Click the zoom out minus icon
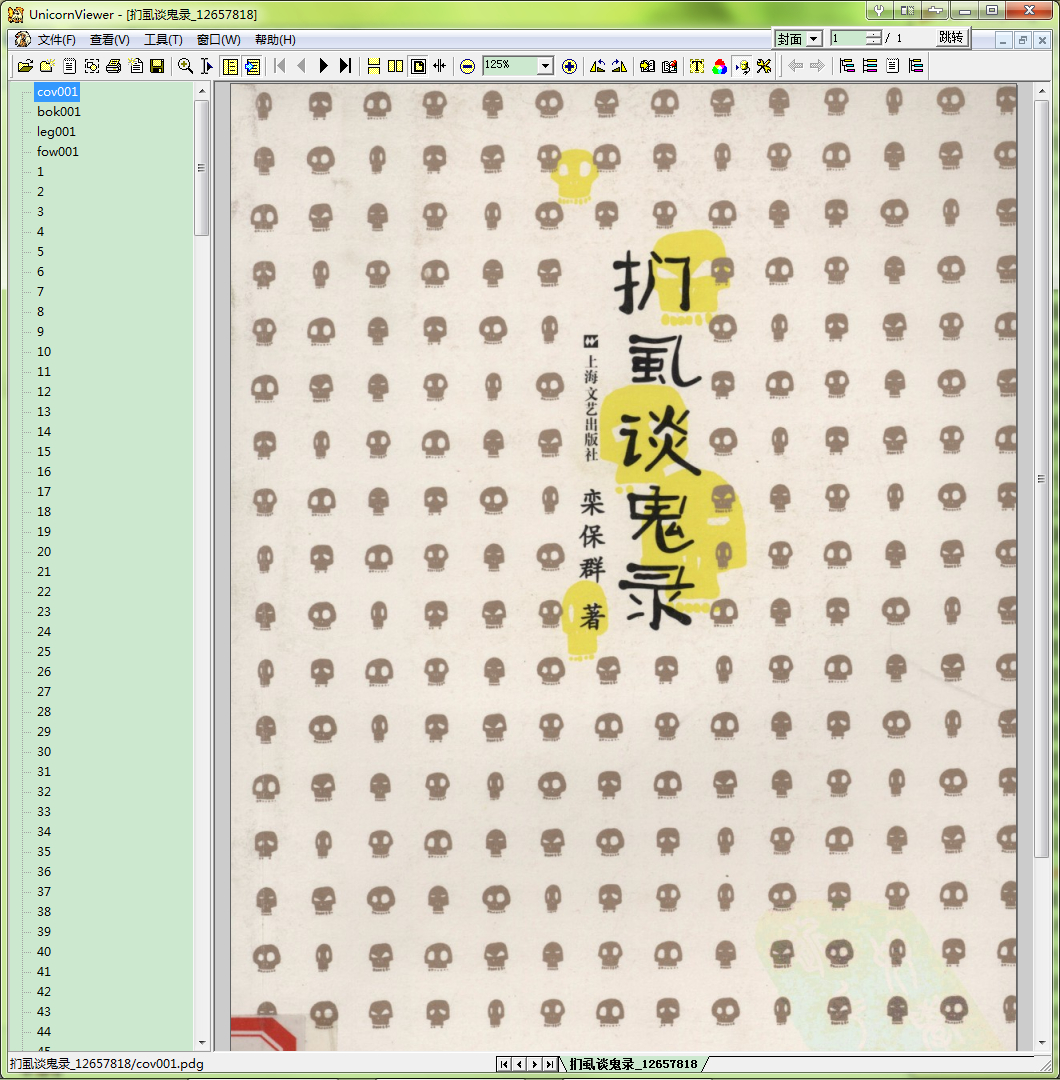Screen dimensions: 1060x1080 [x=468, y=66]
